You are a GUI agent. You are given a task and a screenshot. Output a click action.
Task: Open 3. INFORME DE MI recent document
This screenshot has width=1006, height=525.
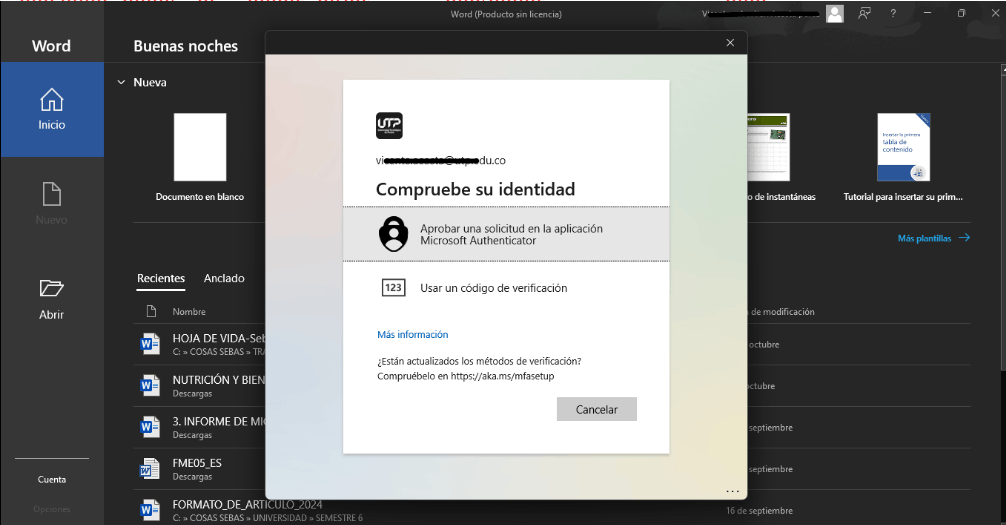tap(218, 427)
